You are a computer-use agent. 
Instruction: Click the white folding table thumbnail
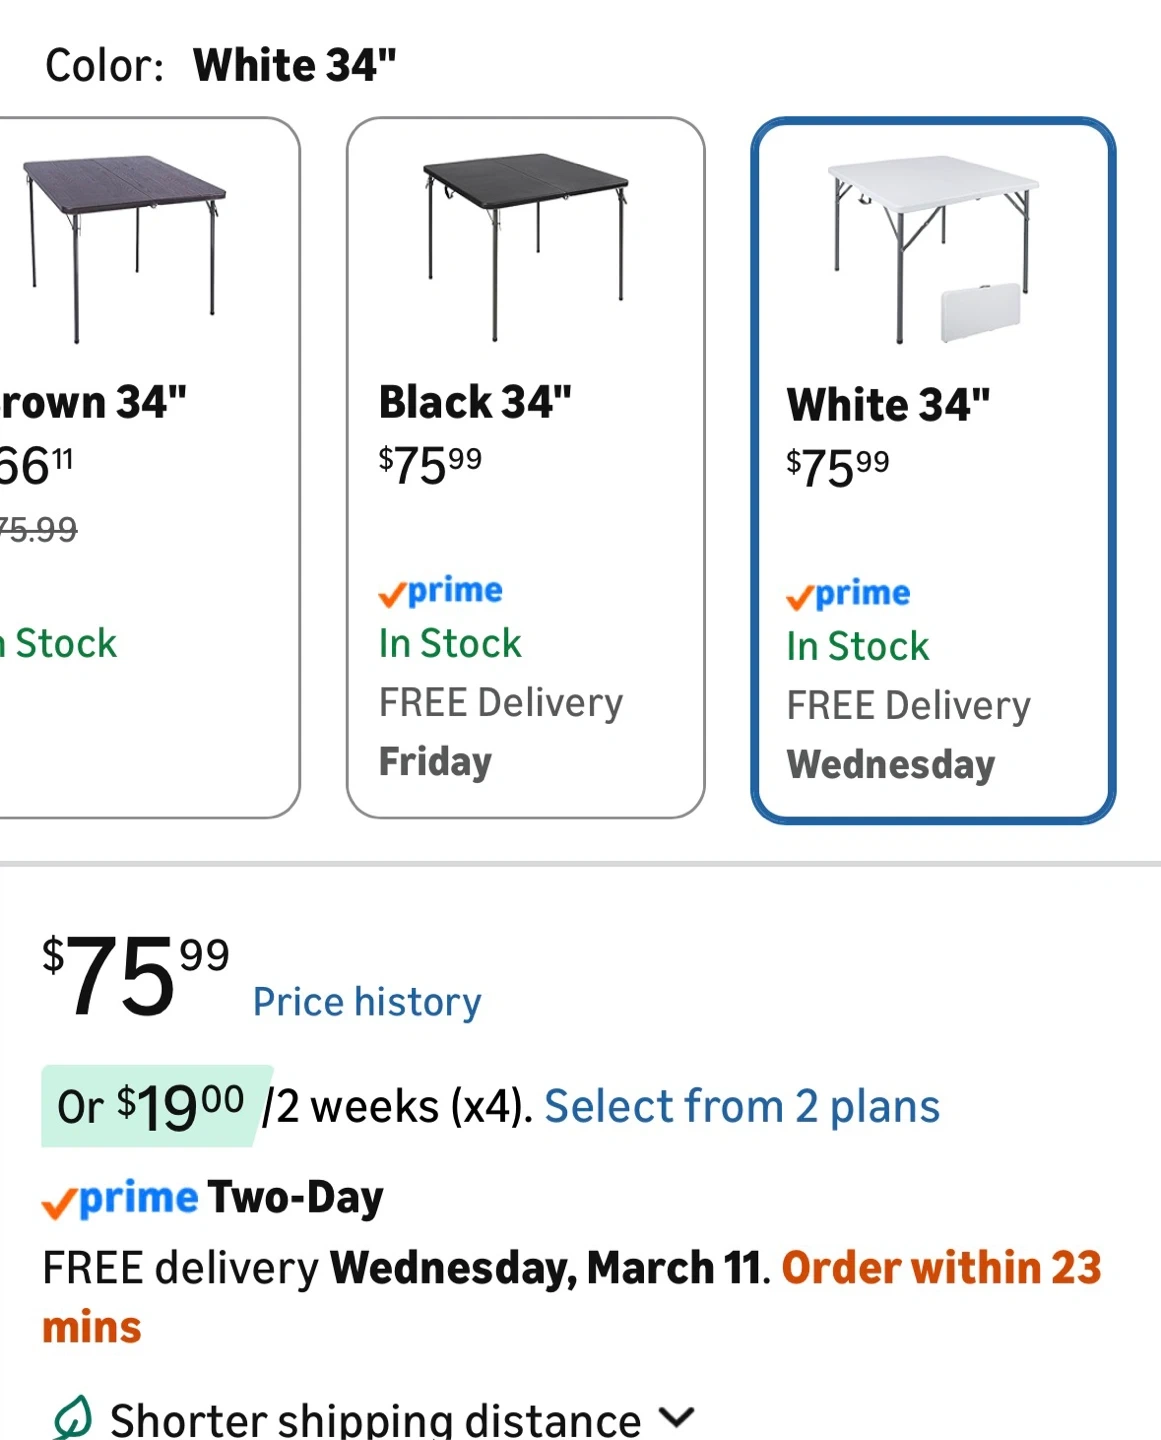pyautogui.click(x=932, y=250)
